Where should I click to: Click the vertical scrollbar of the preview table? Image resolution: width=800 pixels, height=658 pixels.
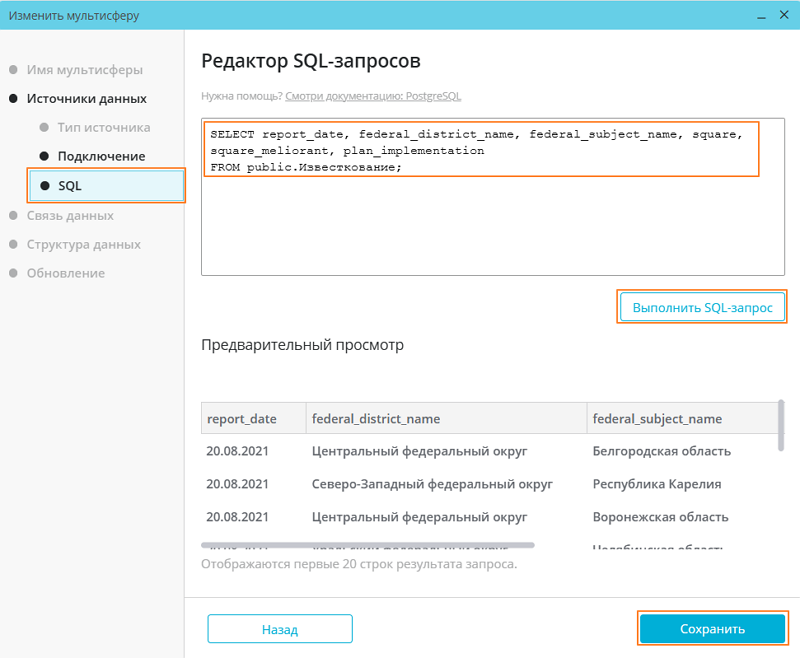781,425
